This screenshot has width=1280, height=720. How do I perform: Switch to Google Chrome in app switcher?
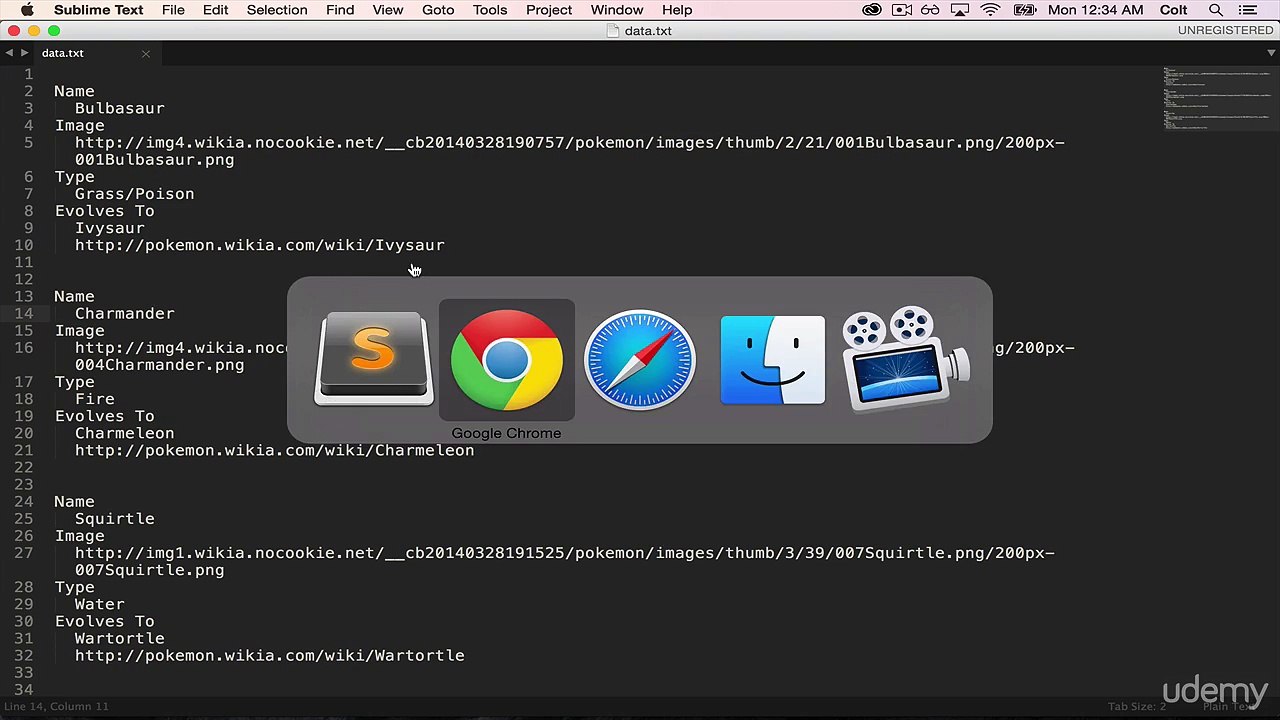pyautogui.click(x=507, y=360)
